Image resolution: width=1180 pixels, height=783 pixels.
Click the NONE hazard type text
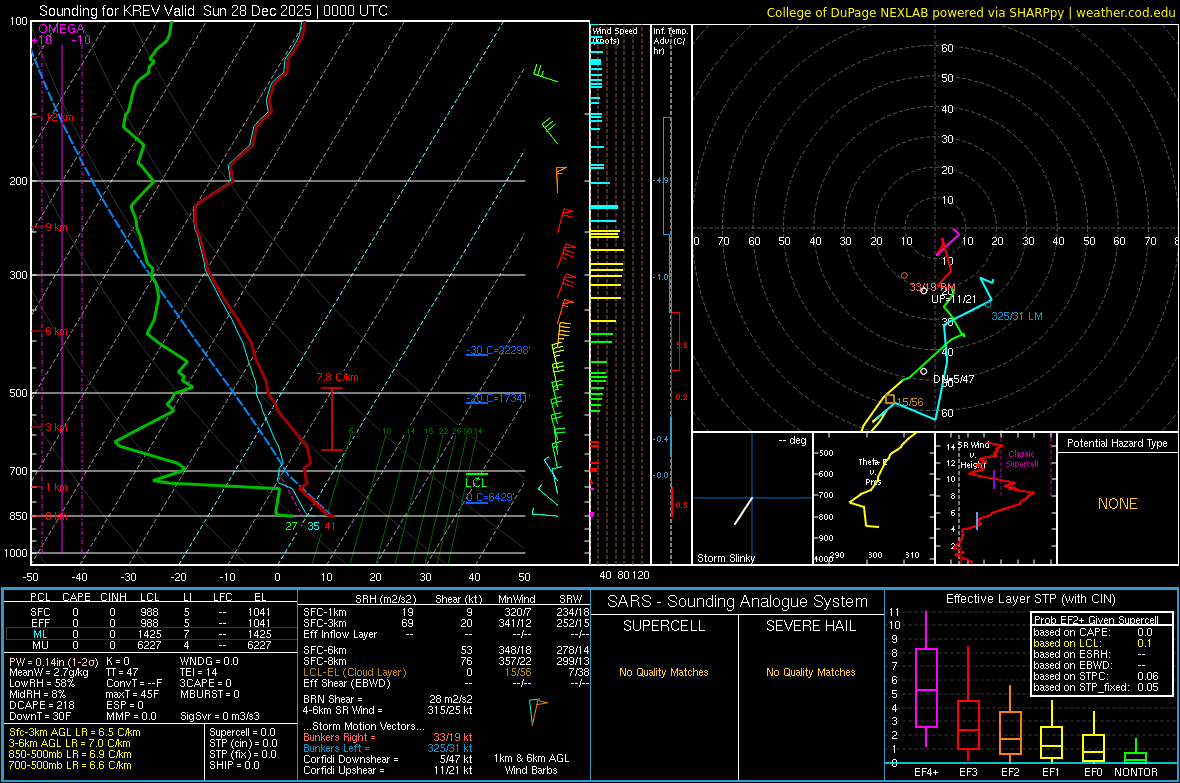click(x=1117, y=504)
